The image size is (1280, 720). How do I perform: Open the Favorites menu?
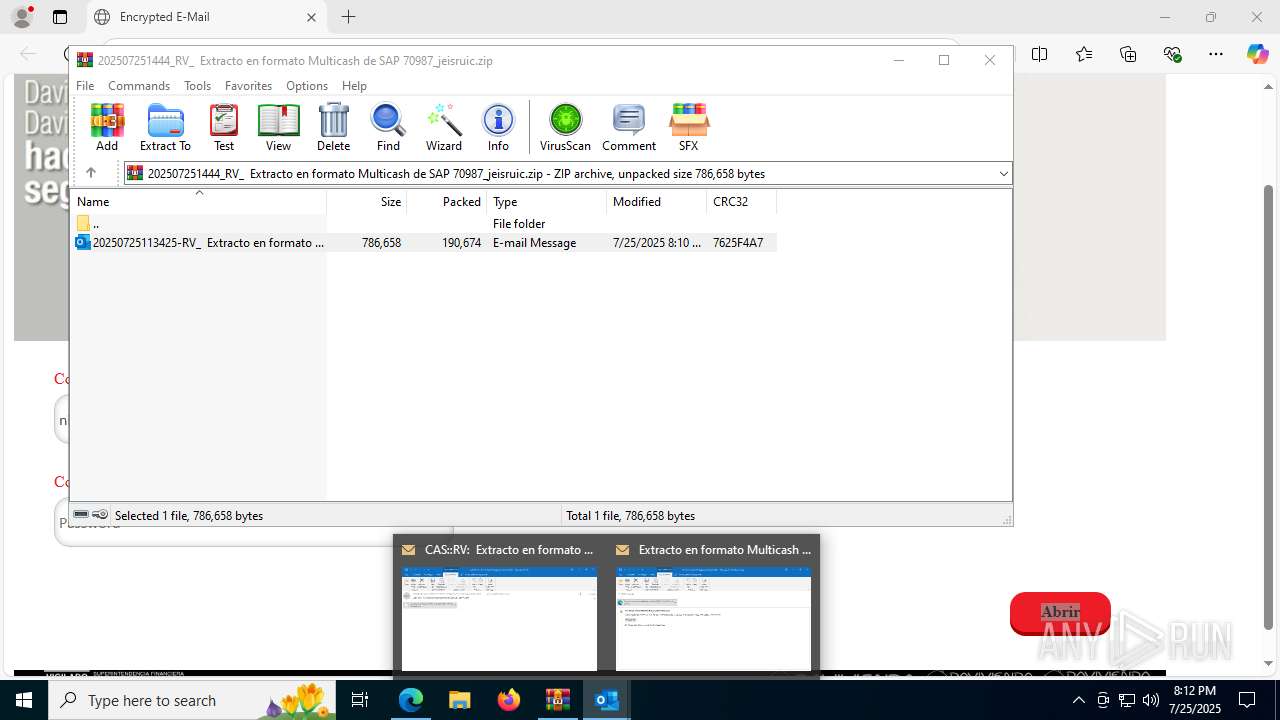[x=248, y=86]
